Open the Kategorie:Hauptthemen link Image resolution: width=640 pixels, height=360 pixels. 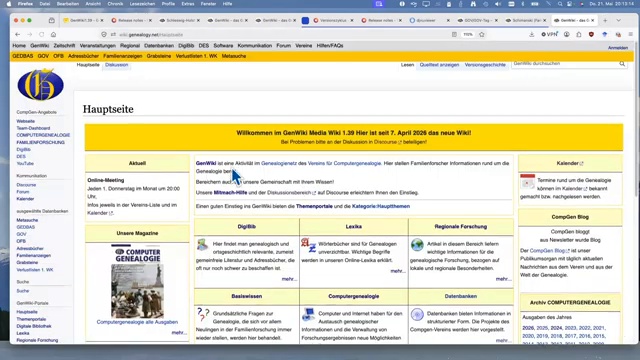tap(381, 207)
